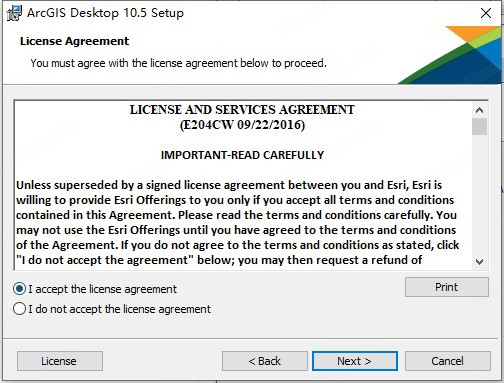Click the Esri colored banner graphic
The height and width of the screenshot is (383, 504).
(x=450, y=55)
